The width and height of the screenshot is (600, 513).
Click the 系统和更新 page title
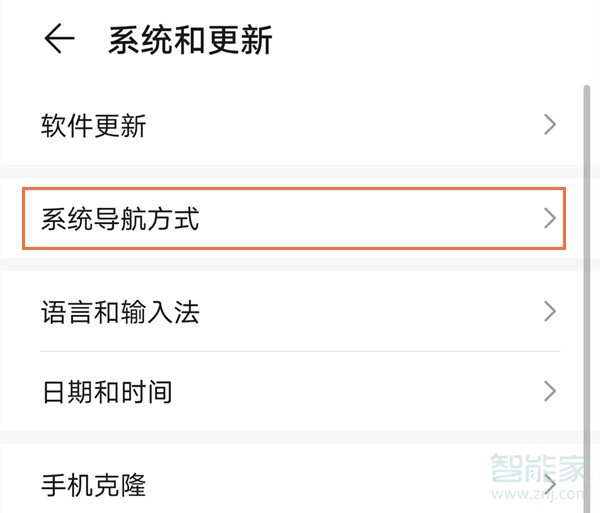[190, 41]
